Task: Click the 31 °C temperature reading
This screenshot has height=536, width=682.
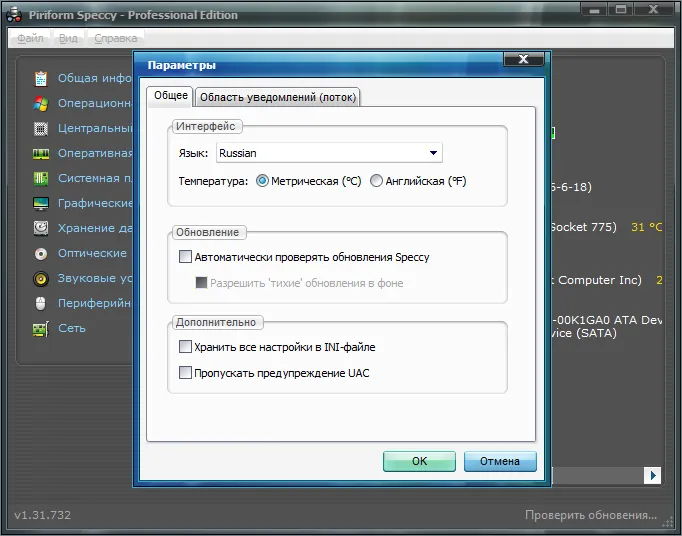Action: coord(646,227)
